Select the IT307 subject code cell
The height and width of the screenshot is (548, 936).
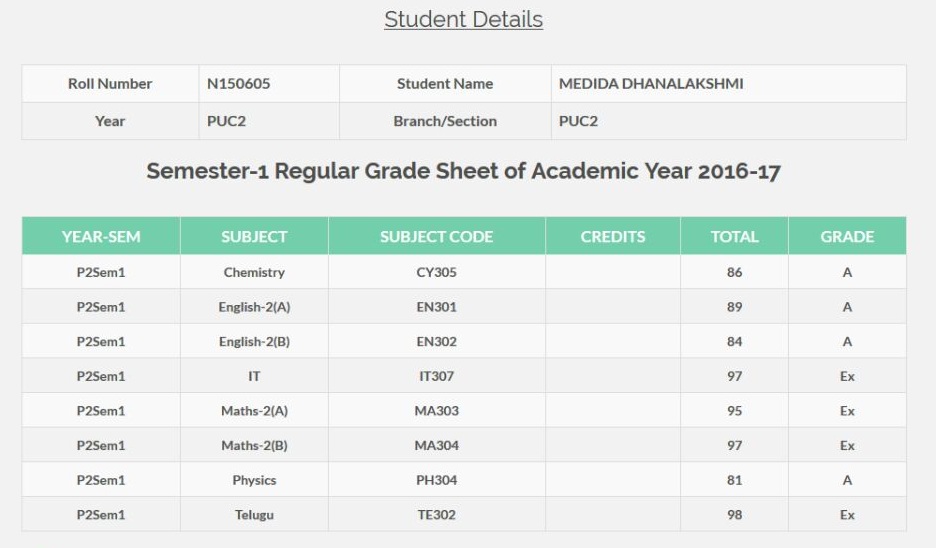click(x=436, y=376)
